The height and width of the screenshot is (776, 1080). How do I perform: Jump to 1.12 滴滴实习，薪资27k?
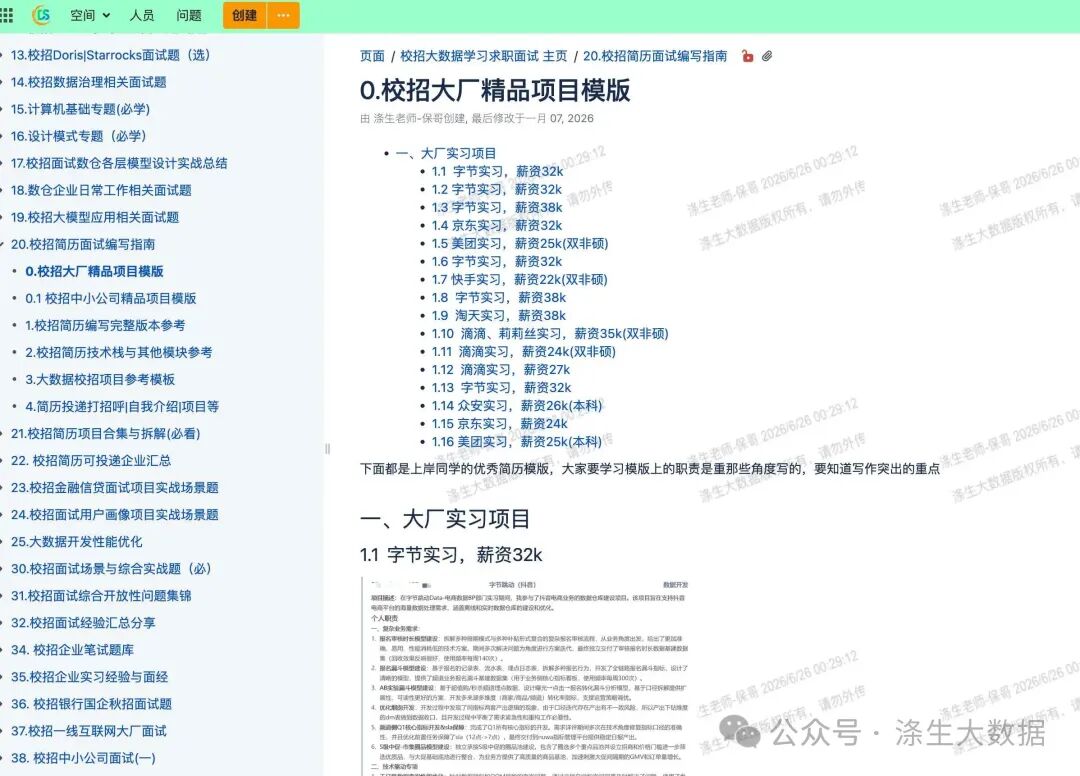point(501,370)
